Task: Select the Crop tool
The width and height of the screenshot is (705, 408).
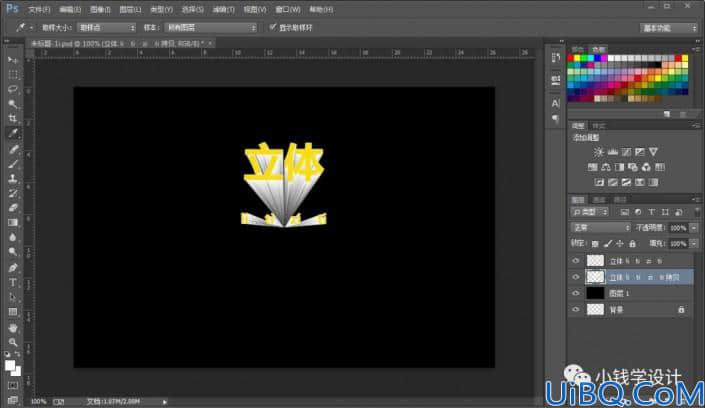Action: tap(13, 119)
